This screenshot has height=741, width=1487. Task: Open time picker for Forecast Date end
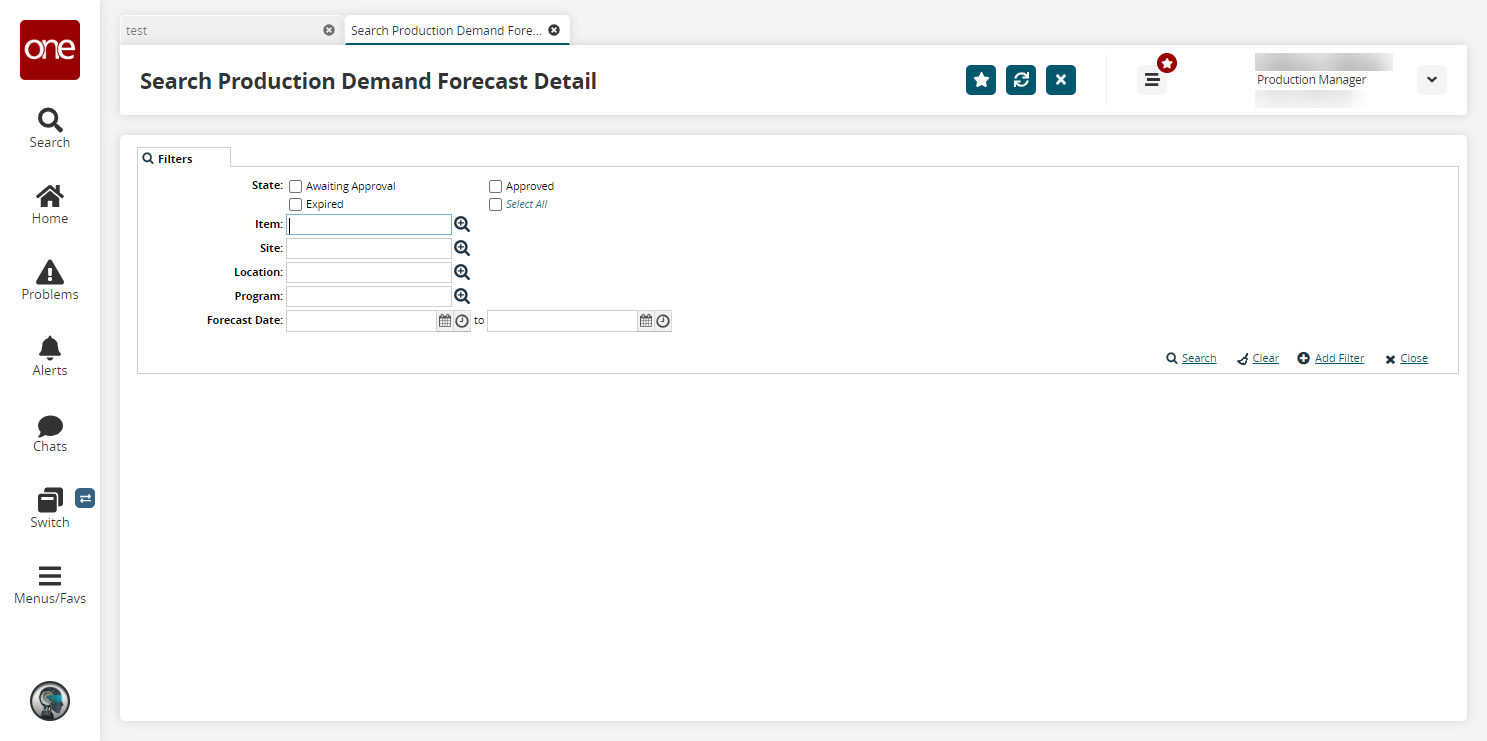point(663,321)
